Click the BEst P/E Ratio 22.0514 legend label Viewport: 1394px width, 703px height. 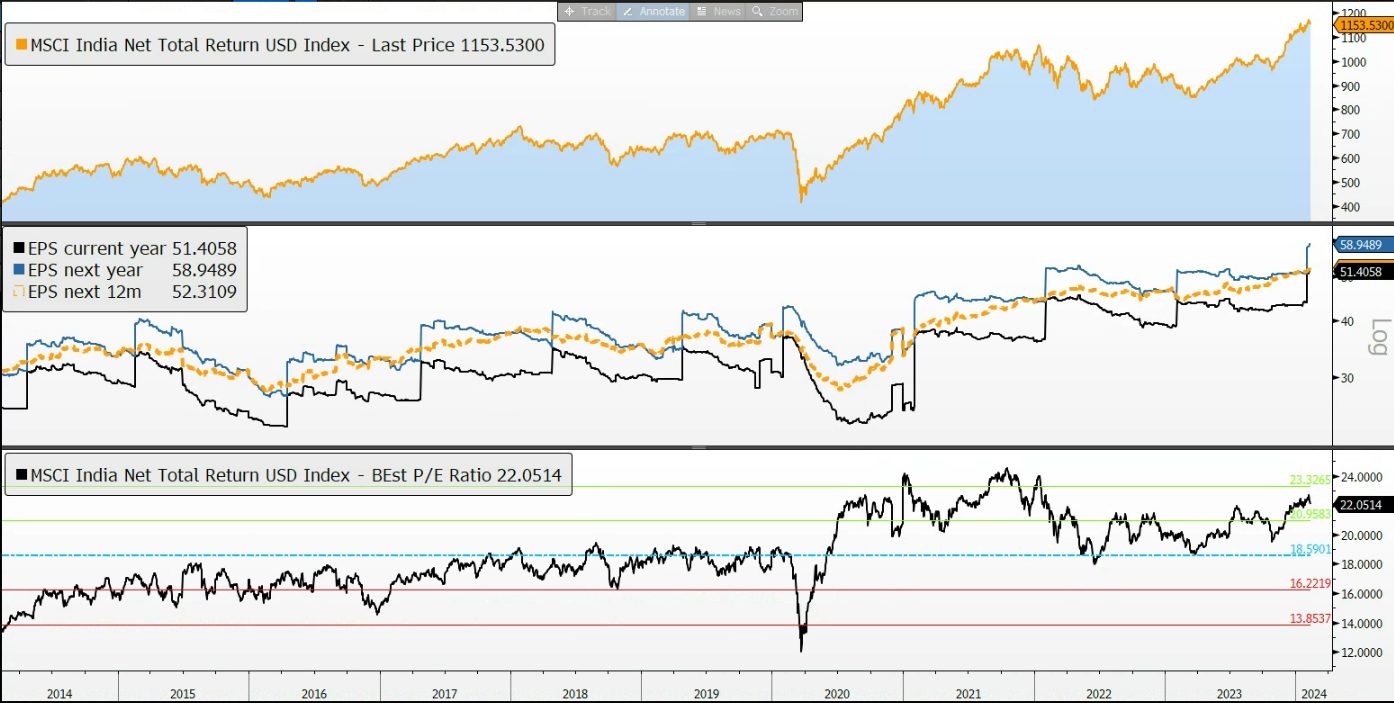298,476
